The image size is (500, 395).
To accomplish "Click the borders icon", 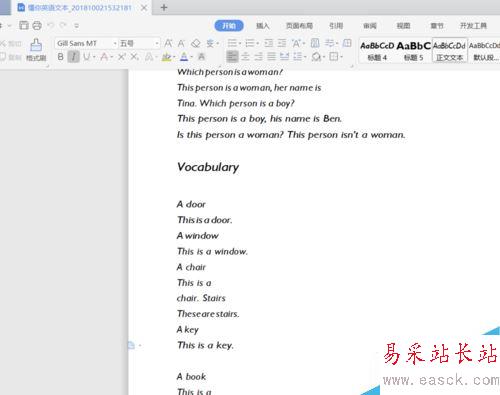I will pos(334,57).
